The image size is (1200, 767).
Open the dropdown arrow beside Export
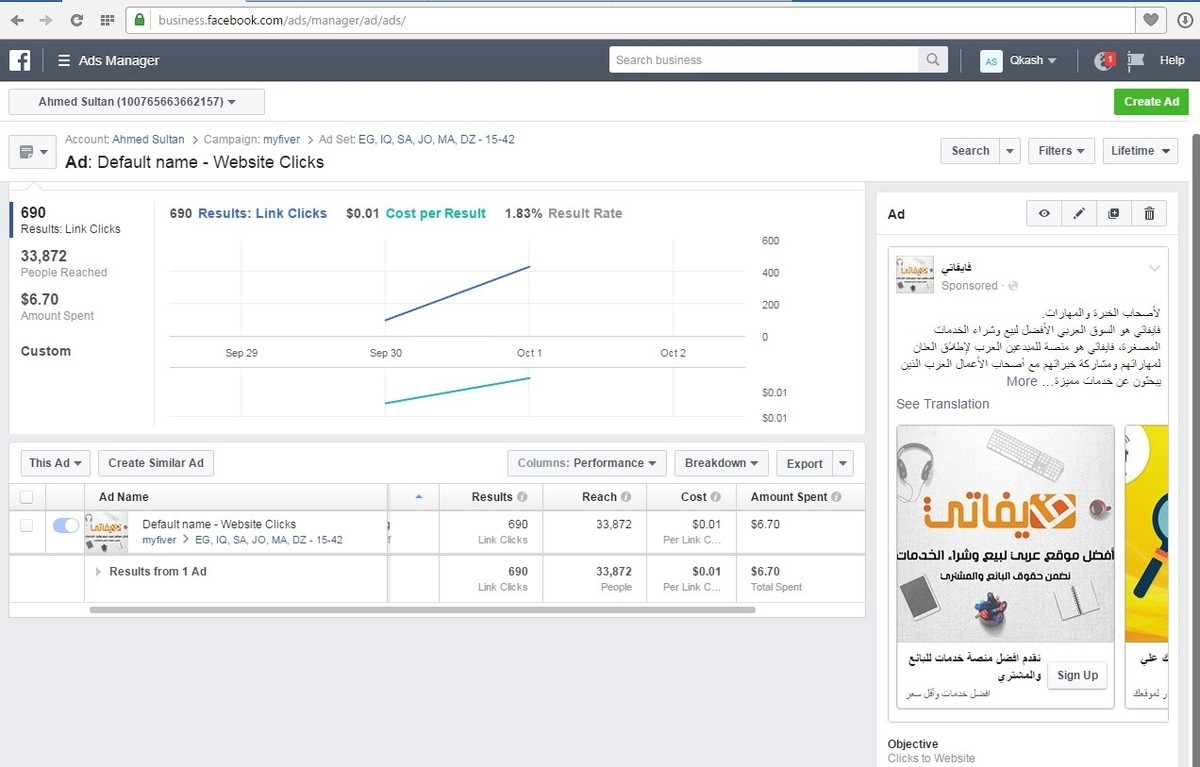coord(843,463)
